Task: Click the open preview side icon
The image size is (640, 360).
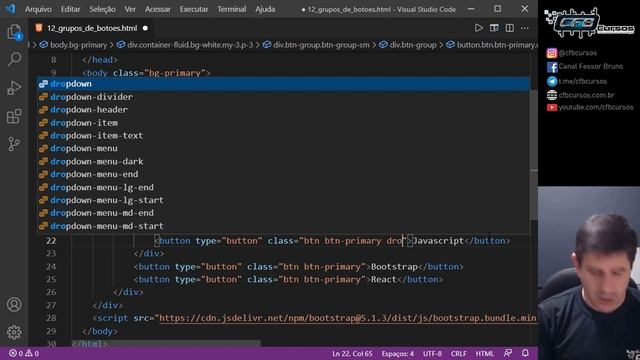Action: pyautogui.click(x=494, y=28)
